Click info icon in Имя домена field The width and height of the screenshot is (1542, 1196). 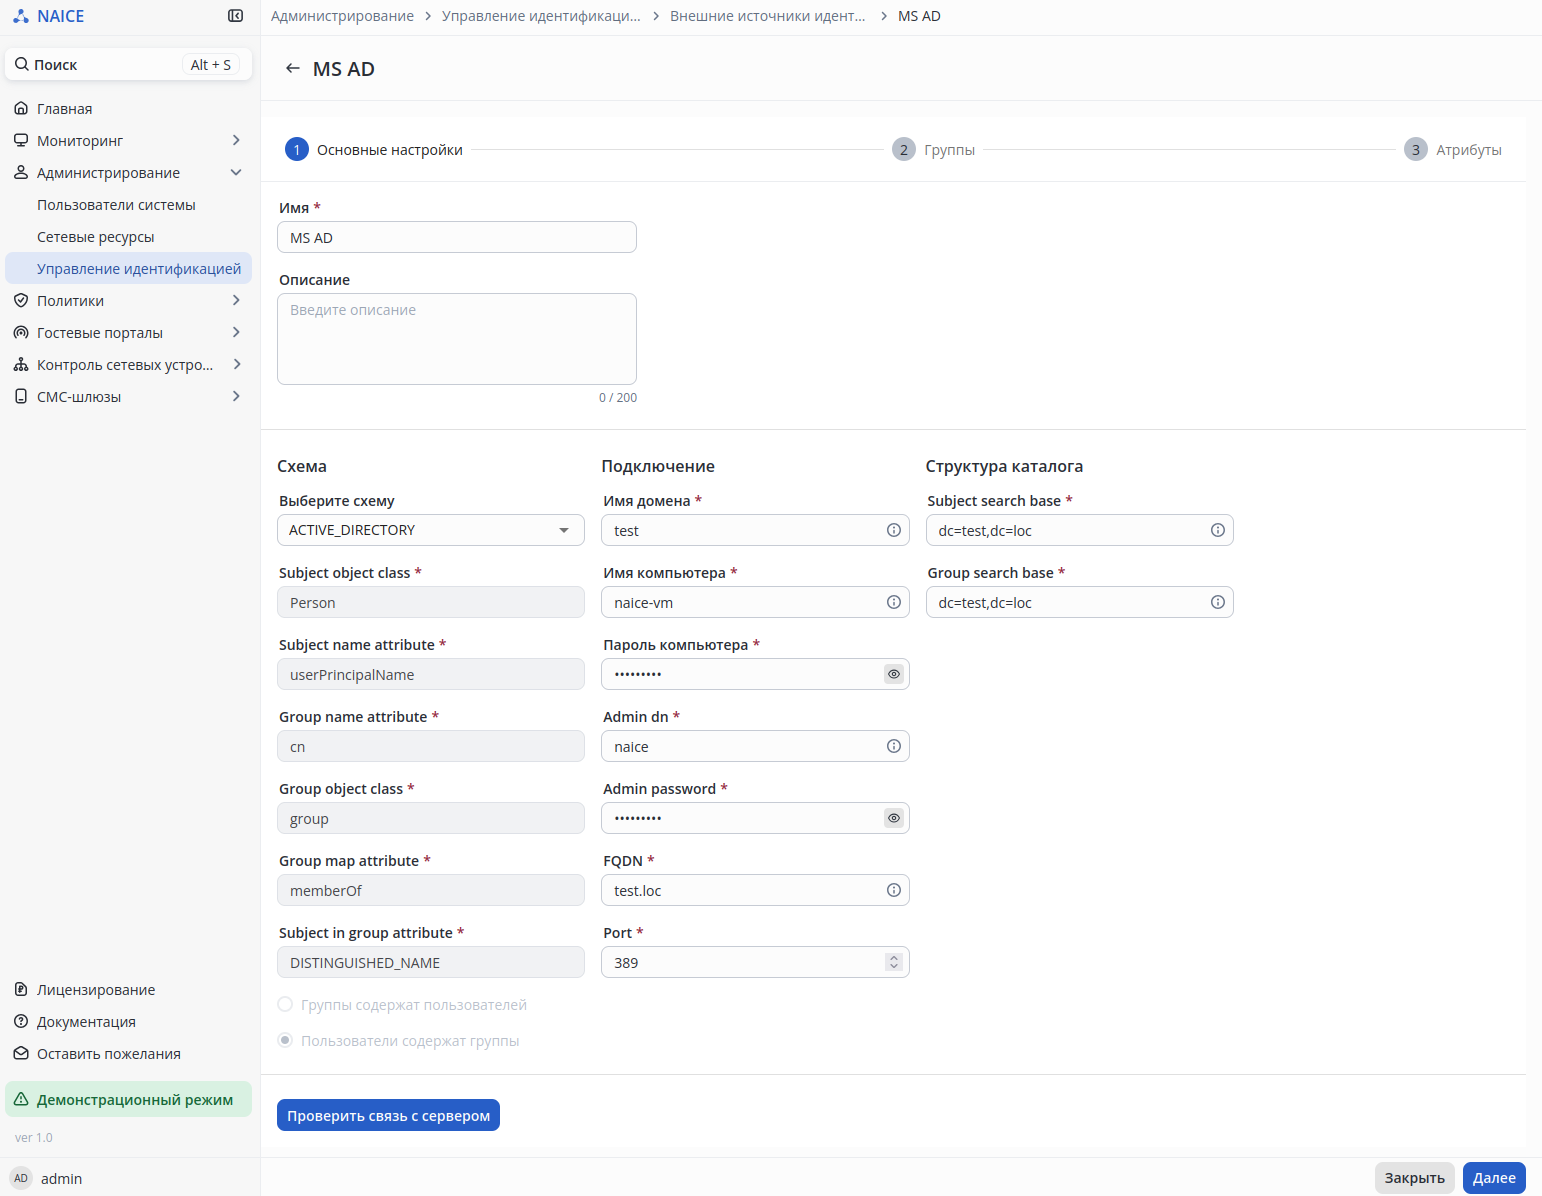893,530
